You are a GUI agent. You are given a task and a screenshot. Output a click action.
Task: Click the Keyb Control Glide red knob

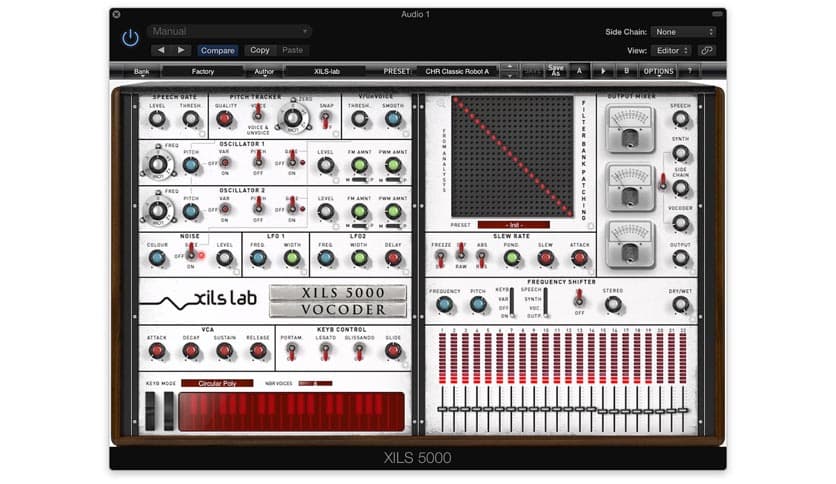(393, 351)
